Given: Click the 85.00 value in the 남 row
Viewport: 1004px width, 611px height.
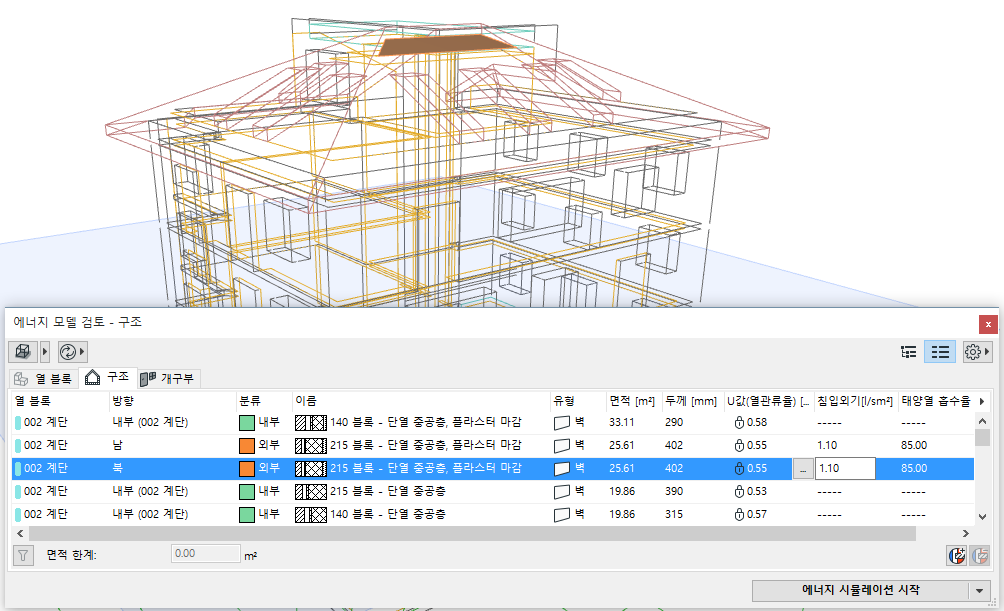Looking at the screenshot, I should tap(914, 445).
